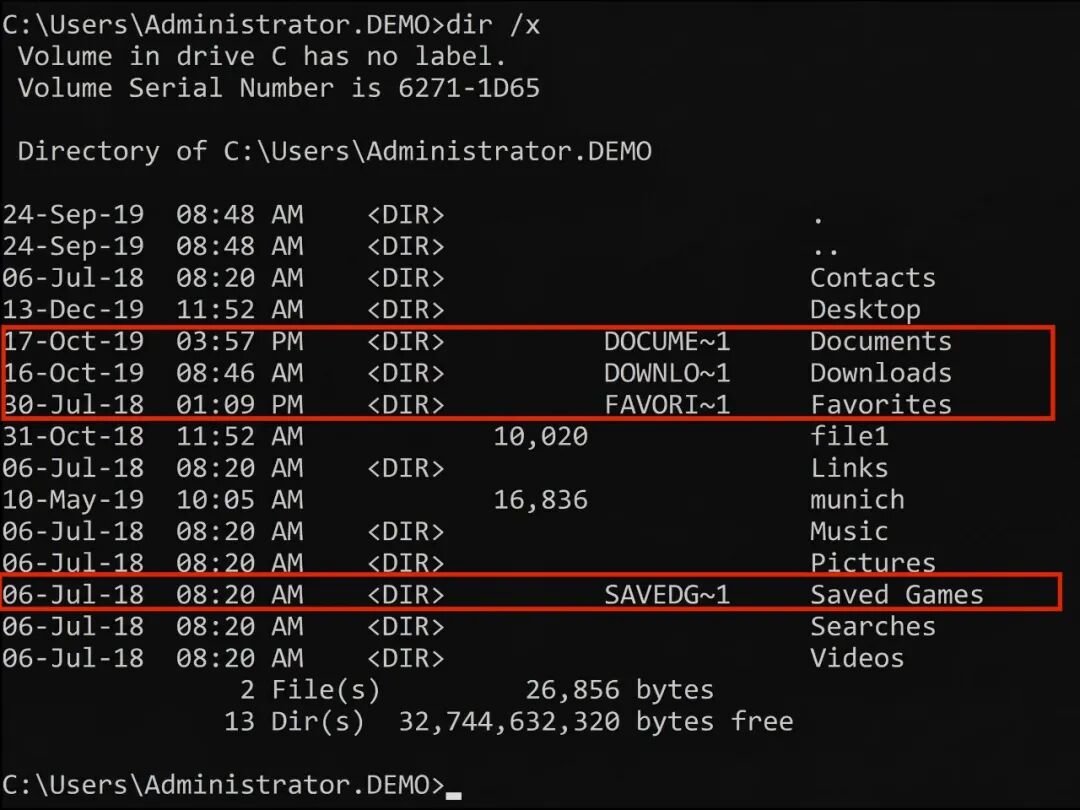Select file size 10,020
Image resolution: width=1080 pixels, height=810 pixels.
click(x=541, y=437)
